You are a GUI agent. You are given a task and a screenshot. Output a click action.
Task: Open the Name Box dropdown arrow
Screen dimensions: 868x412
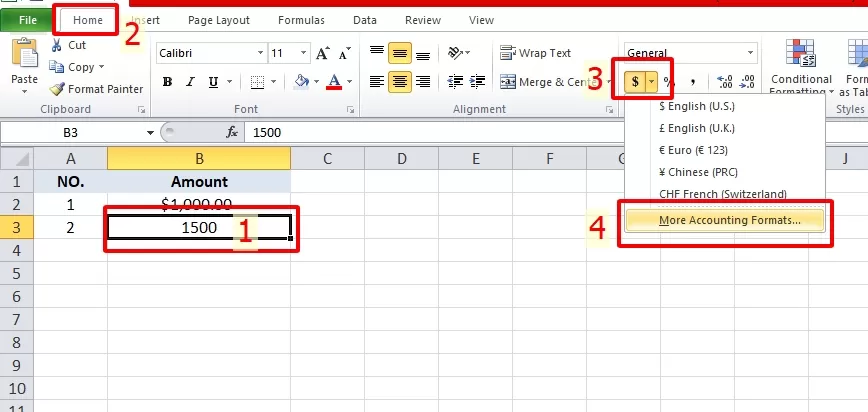coord(150,133)
